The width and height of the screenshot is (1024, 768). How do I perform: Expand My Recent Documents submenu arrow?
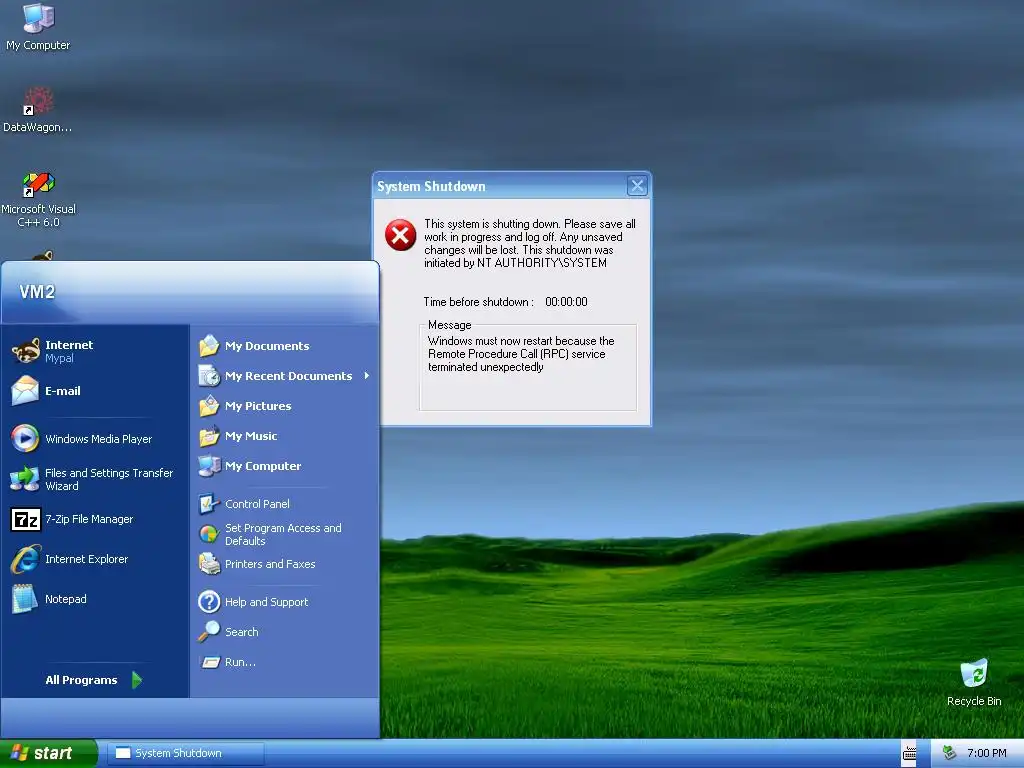(x=366, y=376)
